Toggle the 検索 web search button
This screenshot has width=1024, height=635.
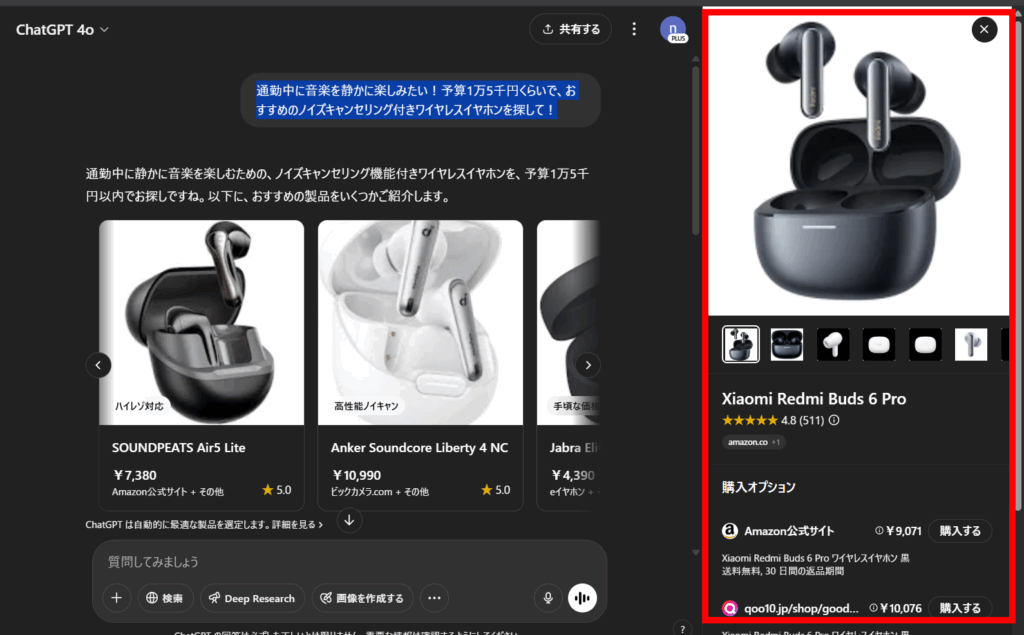(165, 598)
